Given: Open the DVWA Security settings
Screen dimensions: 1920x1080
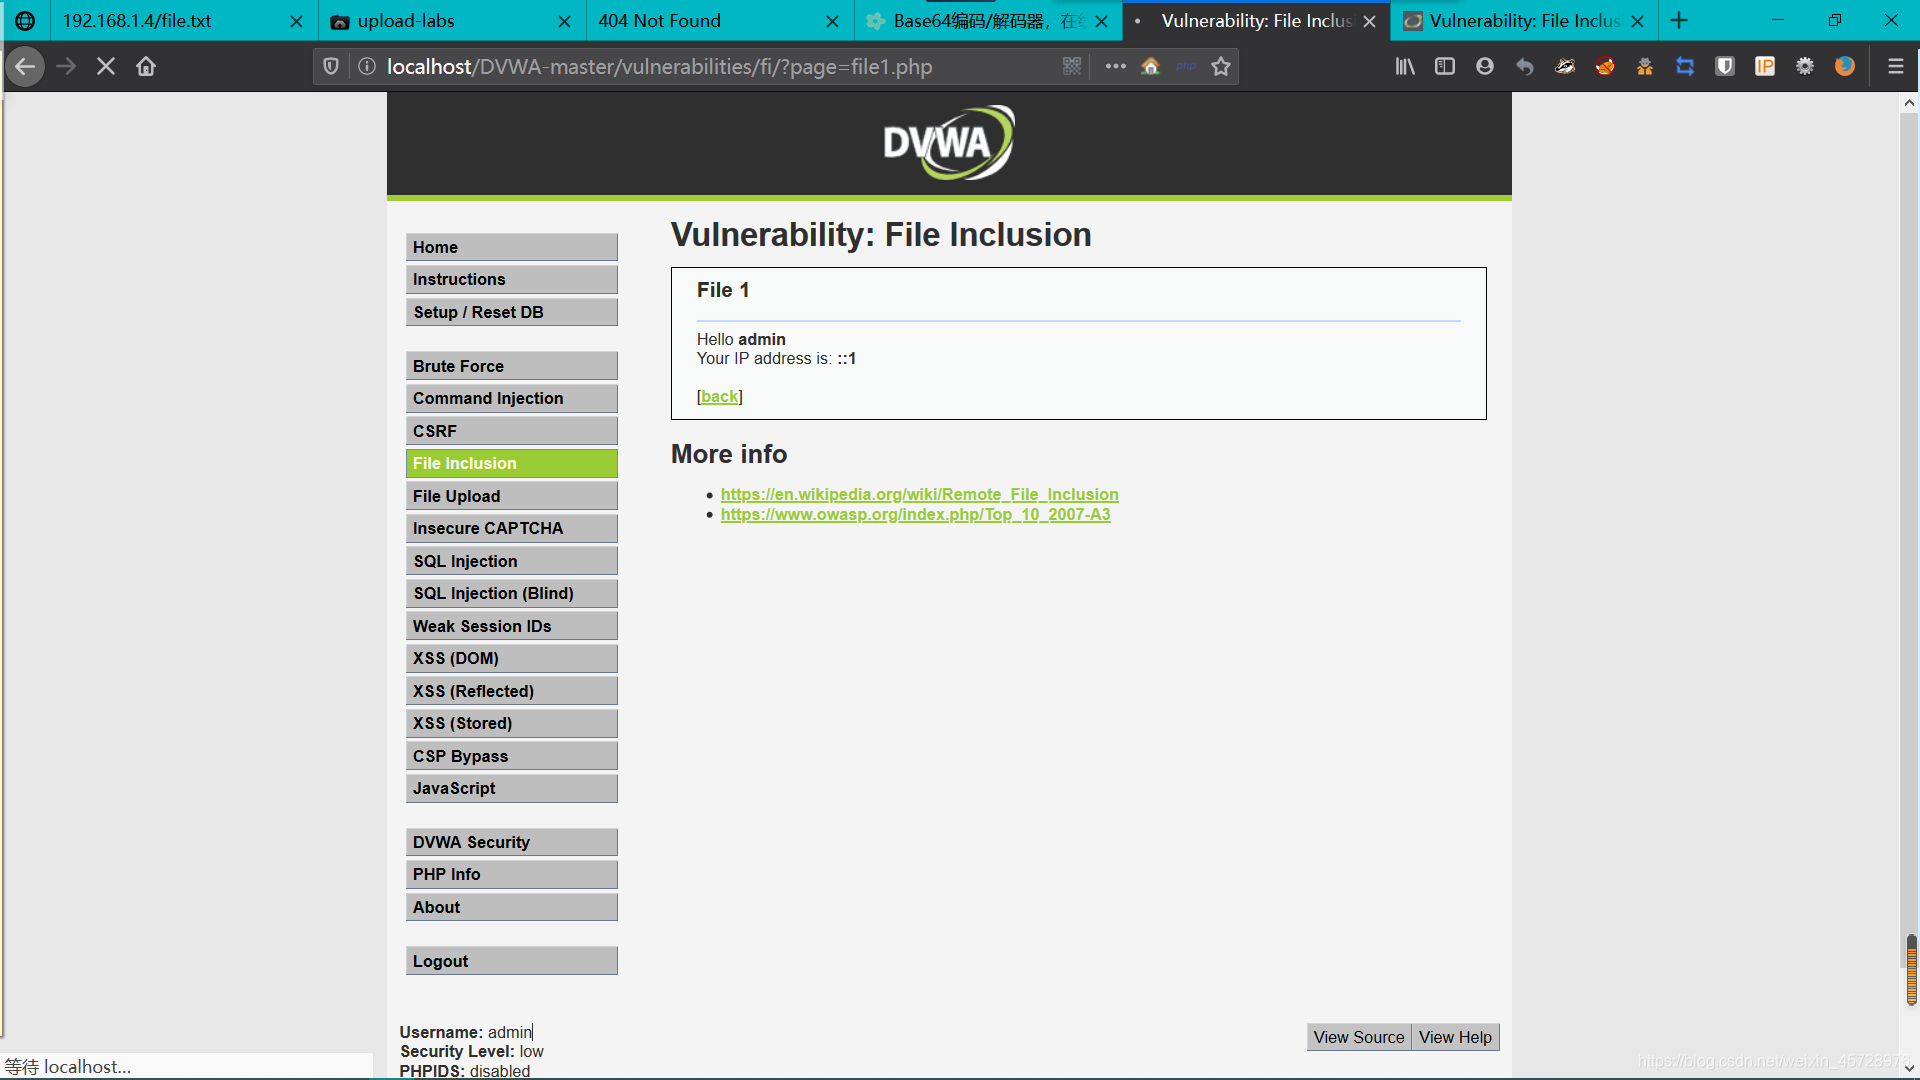Looking at the screenshot, I should click(x=511, y=842).
